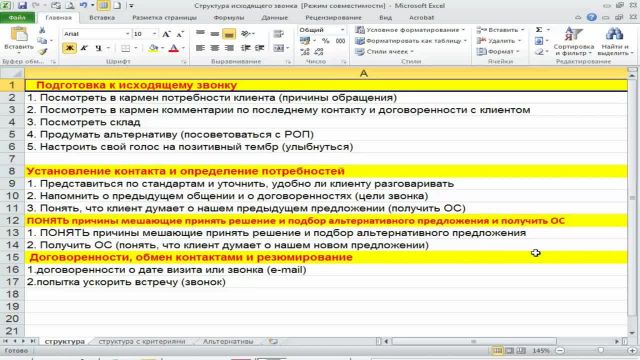Open Стили ячеек dropdown
The height and width of the screenshot is (360, 640).
click(384, 52)
